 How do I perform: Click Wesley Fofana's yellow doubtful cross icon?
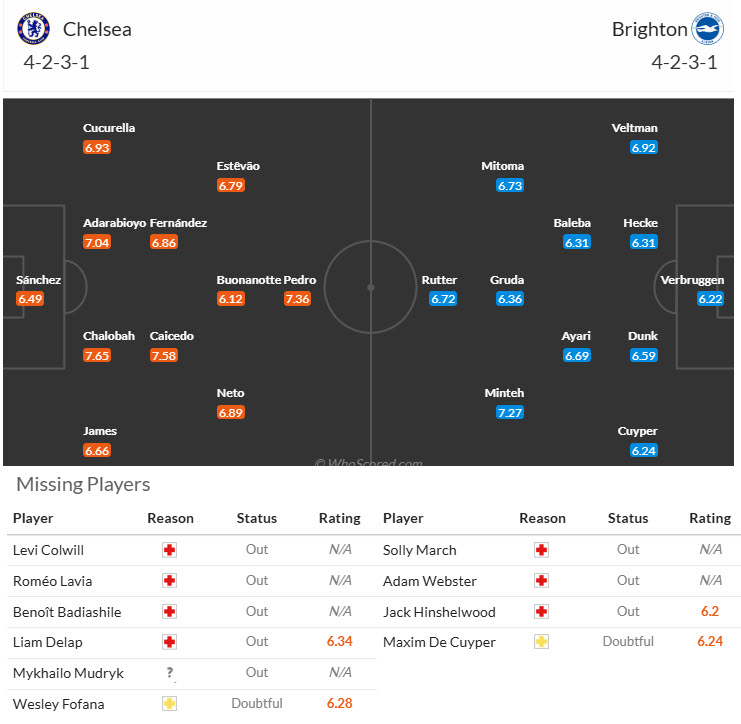pyautogui.click(x=170, y=704)
